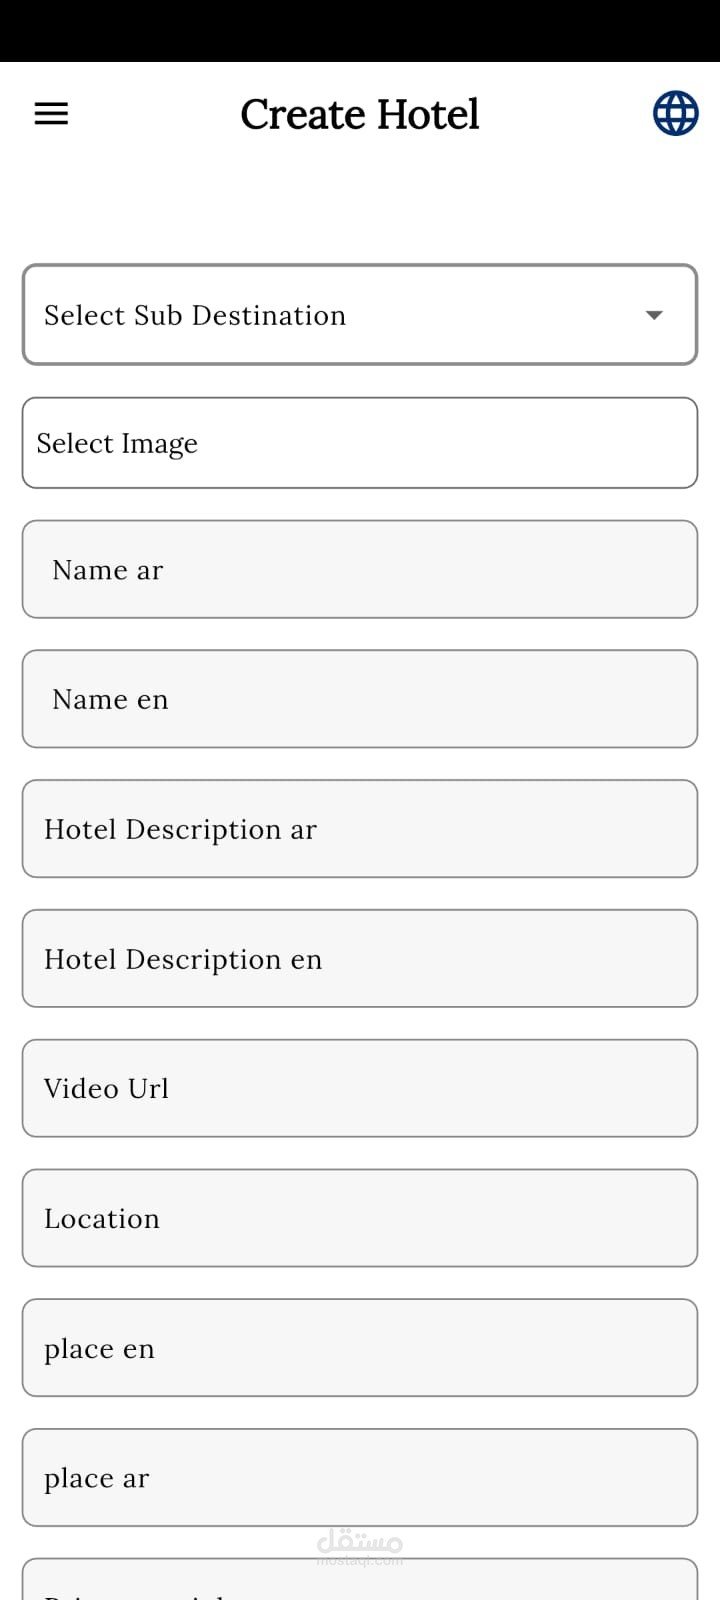Tap the Location input field
The width and height of the screenshot is (720, 1600).
tap(360, 1218)
